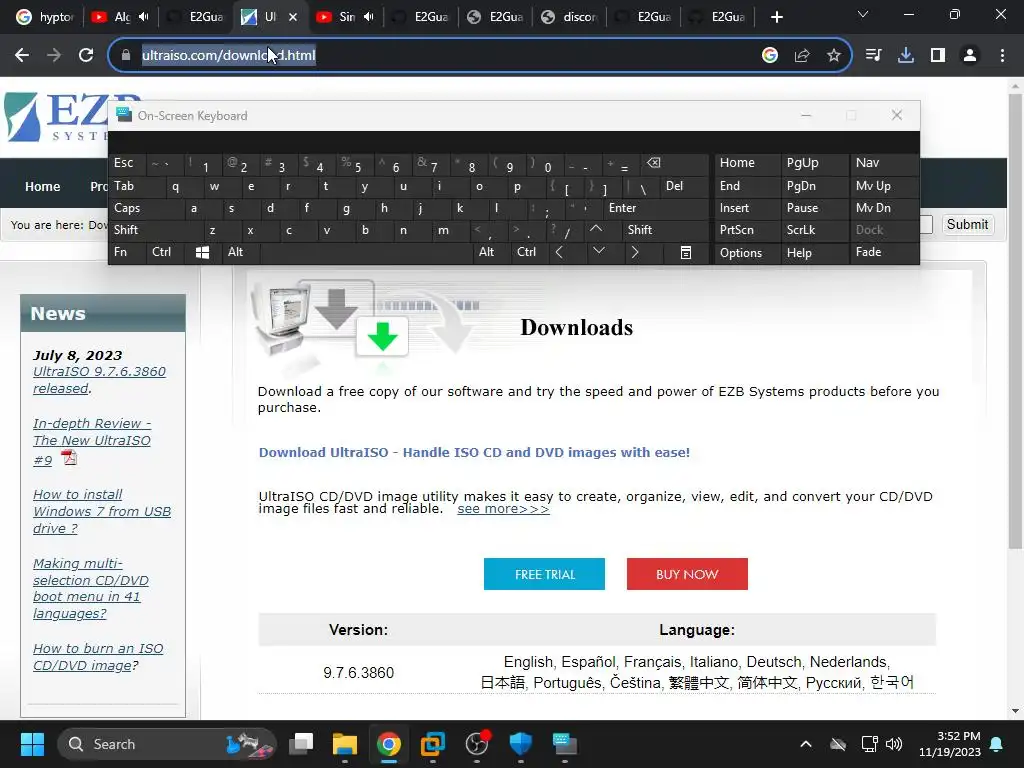Open 'How to install Windows 7 from USB' link
Viewport: 1024px width, 768px height.
(x=102, y=511)
